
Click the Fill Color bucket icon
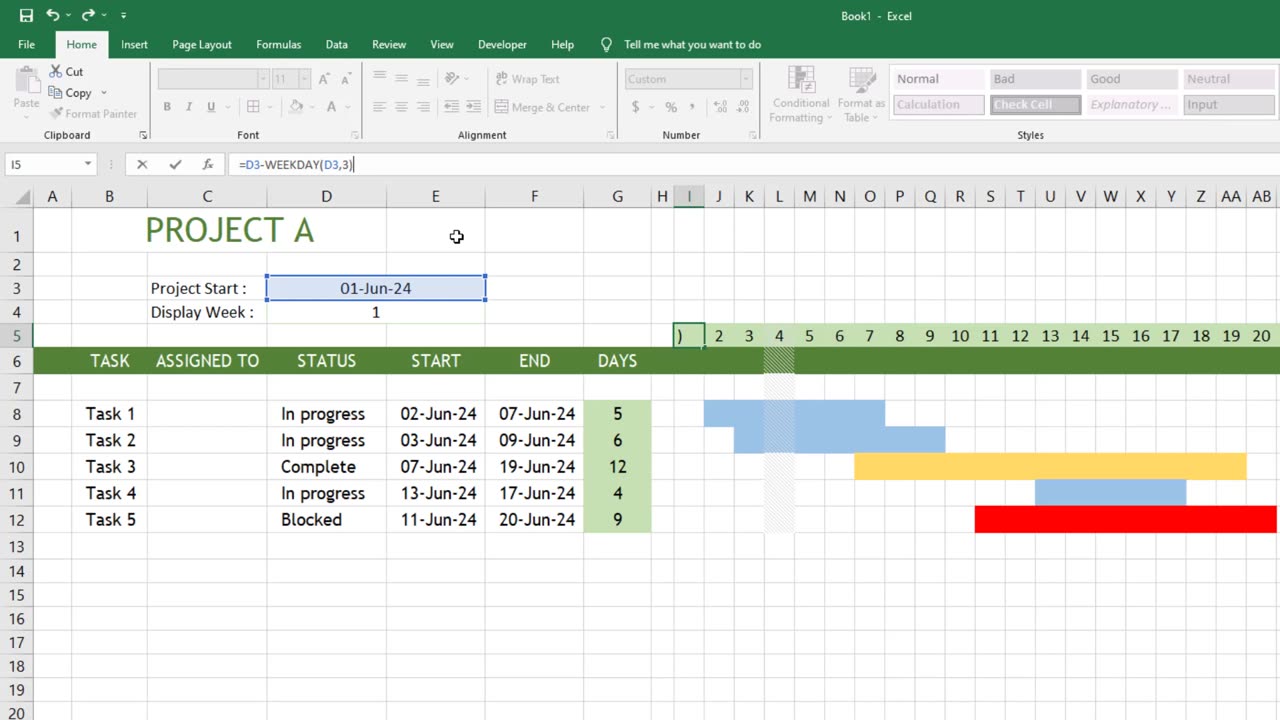[x=296, y=107]
